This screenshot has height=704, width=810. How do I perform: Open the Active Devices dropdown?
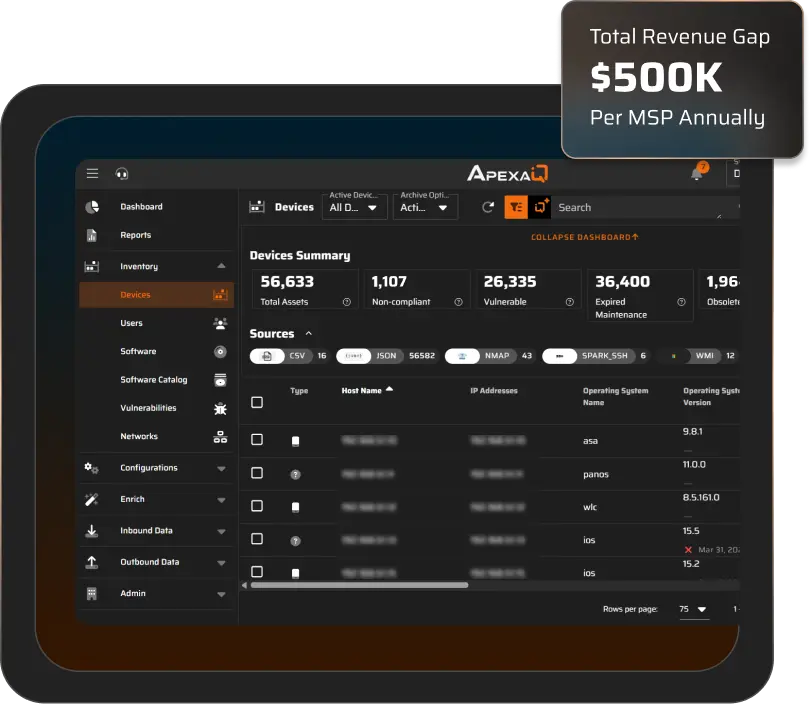click(x=354, y=207)
